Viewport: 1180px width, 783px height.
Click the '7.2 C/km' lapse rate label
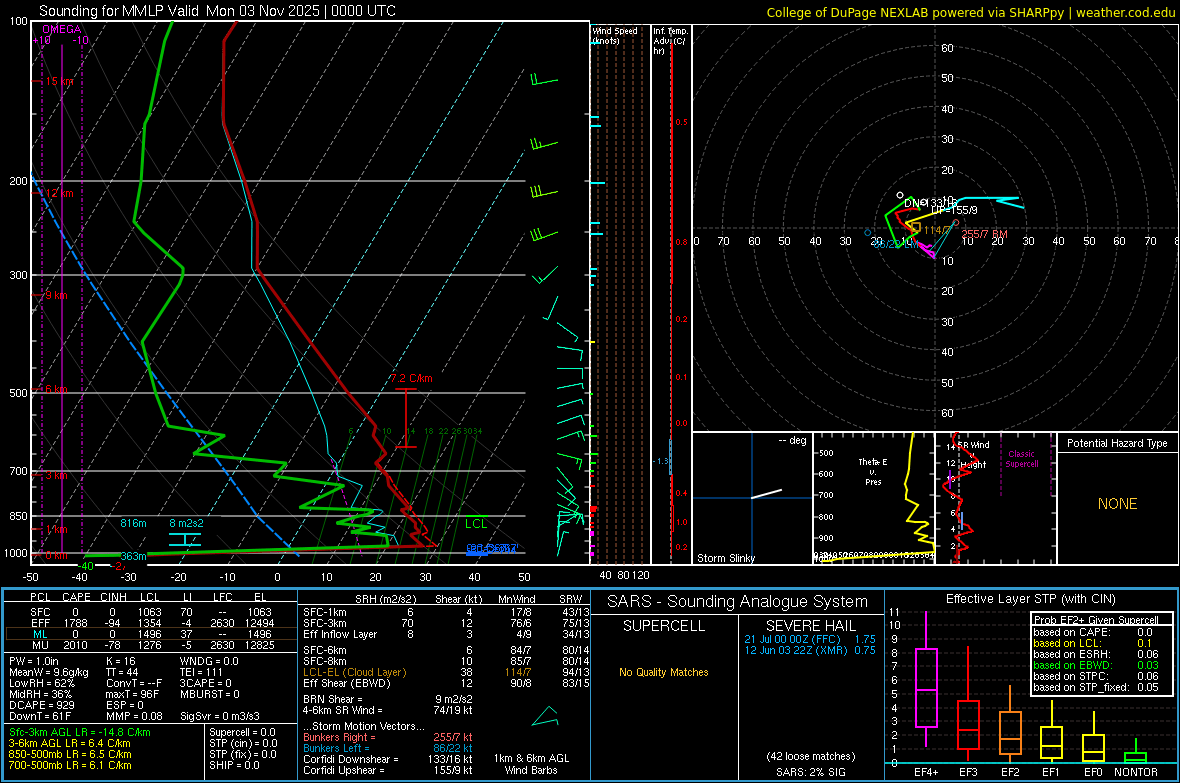[411, 378]
